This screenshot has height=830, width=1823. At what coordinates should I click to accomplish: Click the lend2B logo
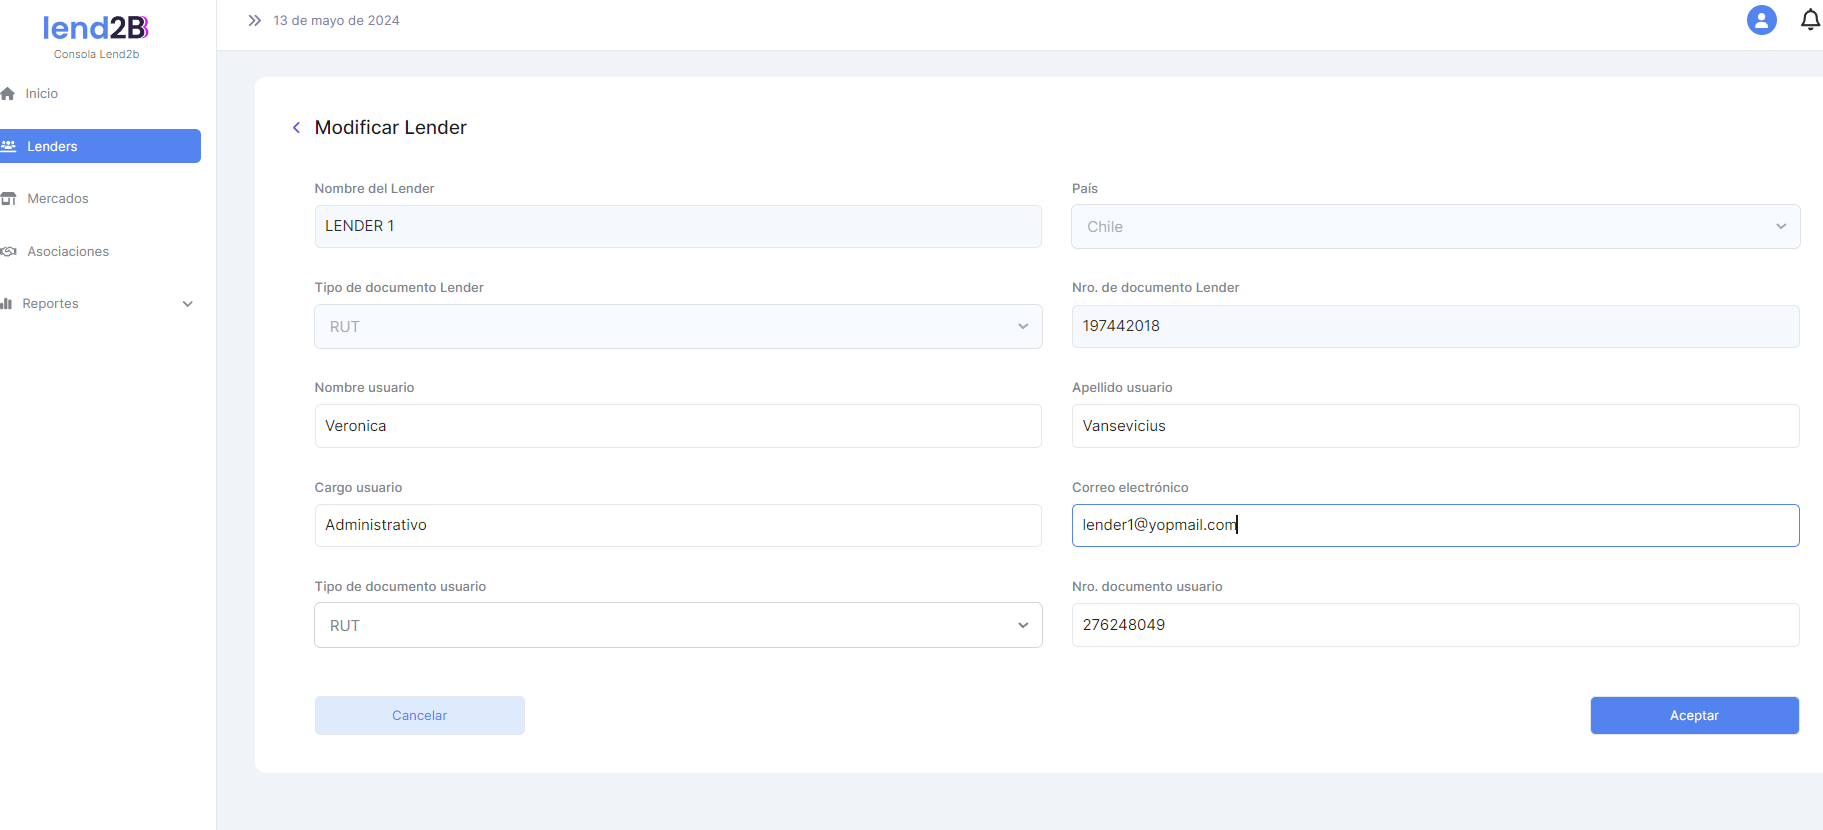coord(96,29)
